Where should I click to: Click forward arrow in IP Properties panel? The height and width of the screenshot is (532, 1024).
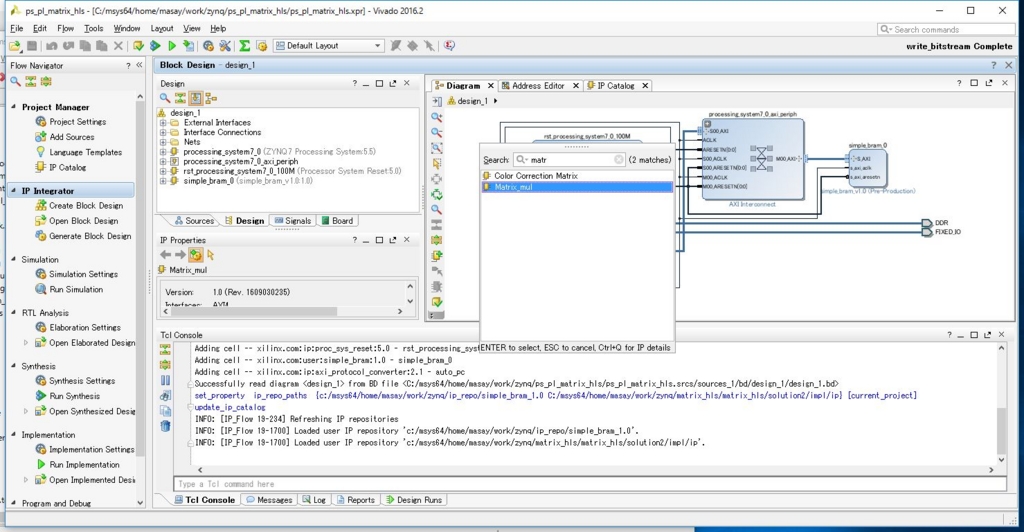[x=180, y=255]
